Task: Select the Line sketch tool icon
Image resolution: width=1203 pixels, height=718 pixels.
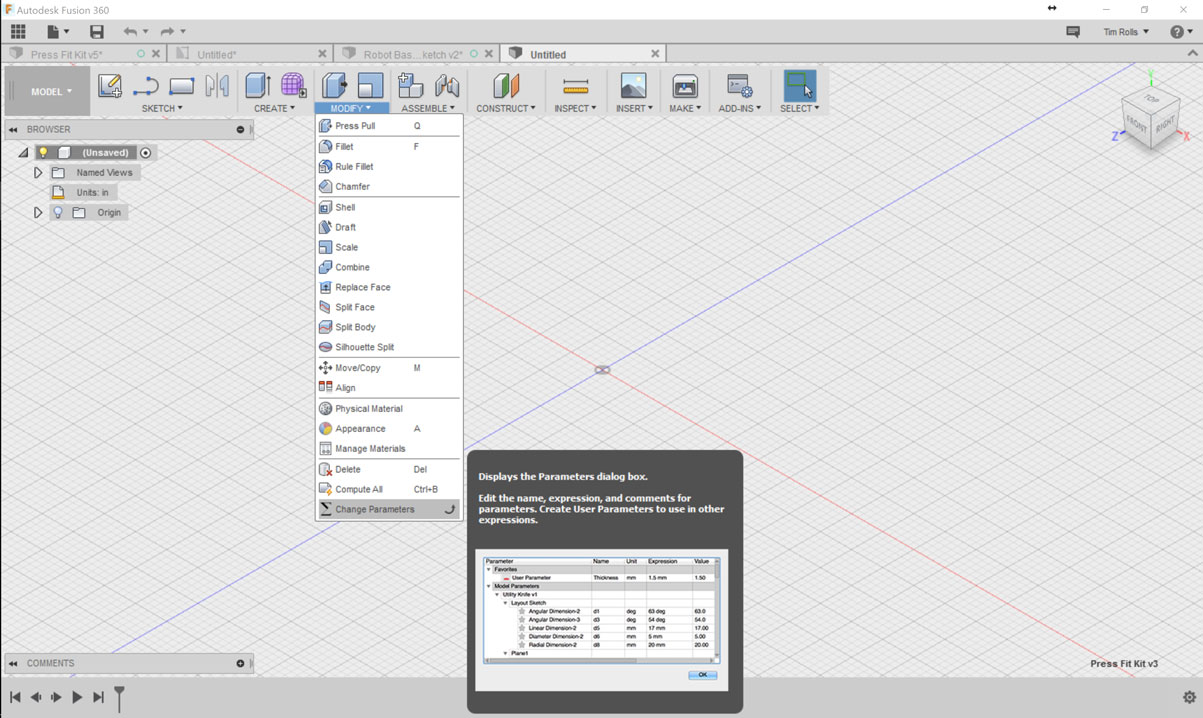Action: [x=146, y=86]
